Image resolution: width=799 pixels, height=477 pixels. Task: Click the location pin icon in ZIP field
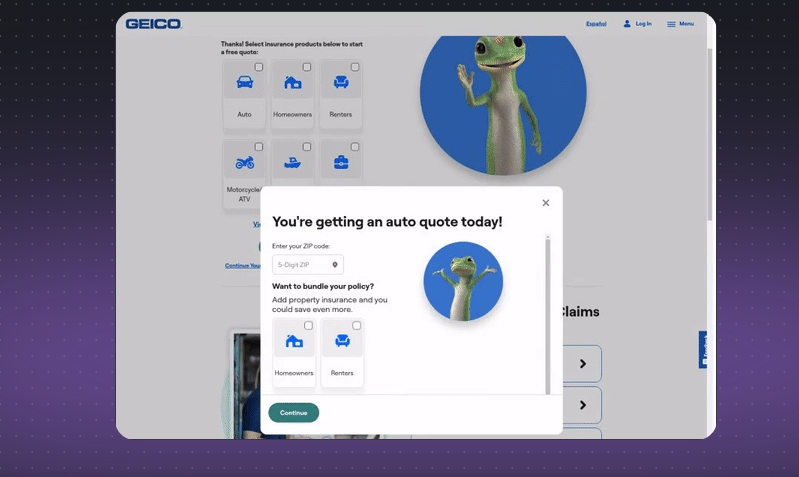pos(335,265)
